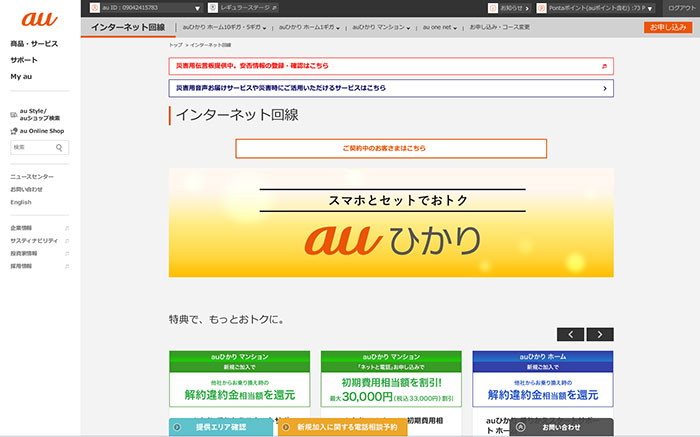Click the au ID account icon
The width and height of the screenshot is (700, 437).
(95, 8)
